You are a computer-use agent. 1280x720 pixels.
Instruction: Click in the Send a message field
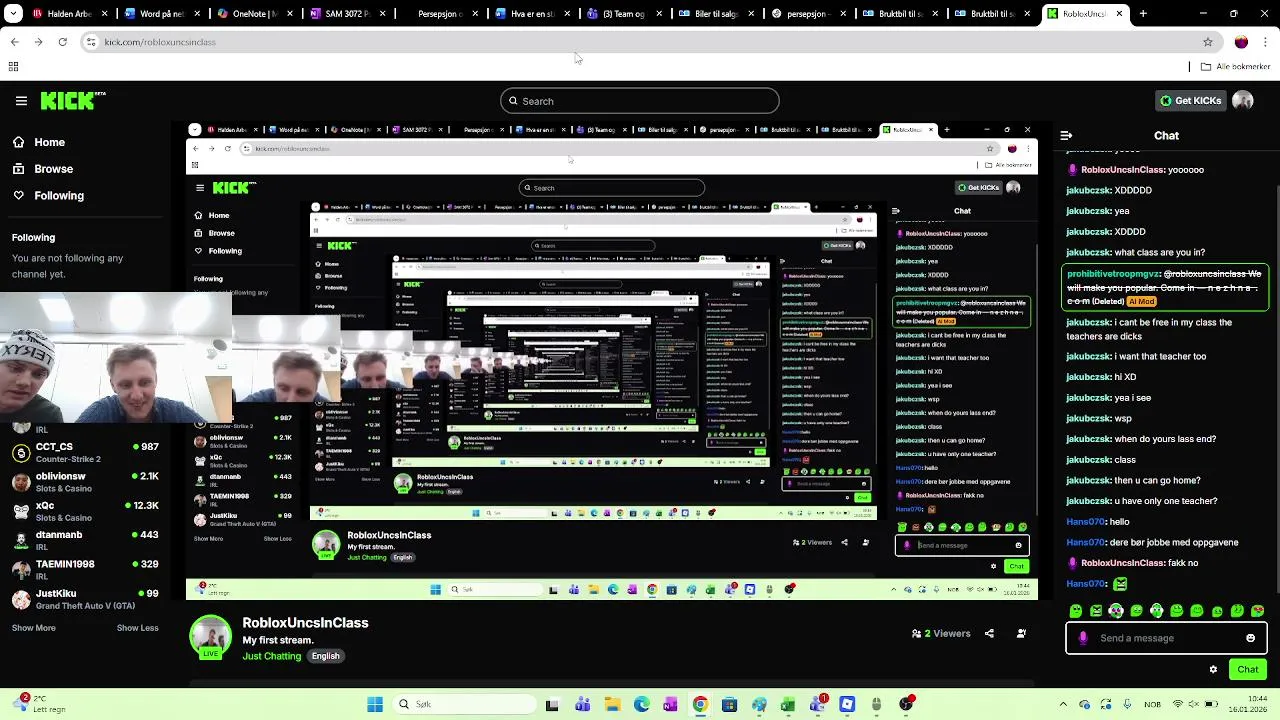[x=1166, y=638]
